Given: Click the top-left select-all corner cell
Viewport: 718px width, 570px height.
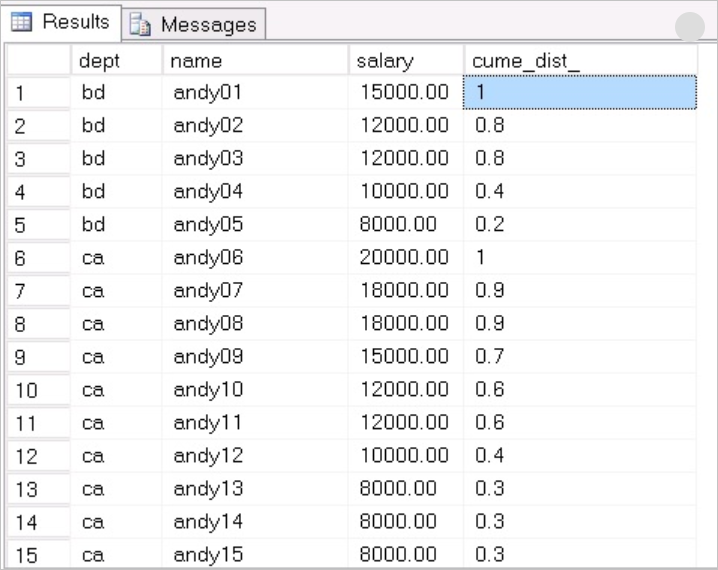Looking at the screenshot, I should pos(39,60).
